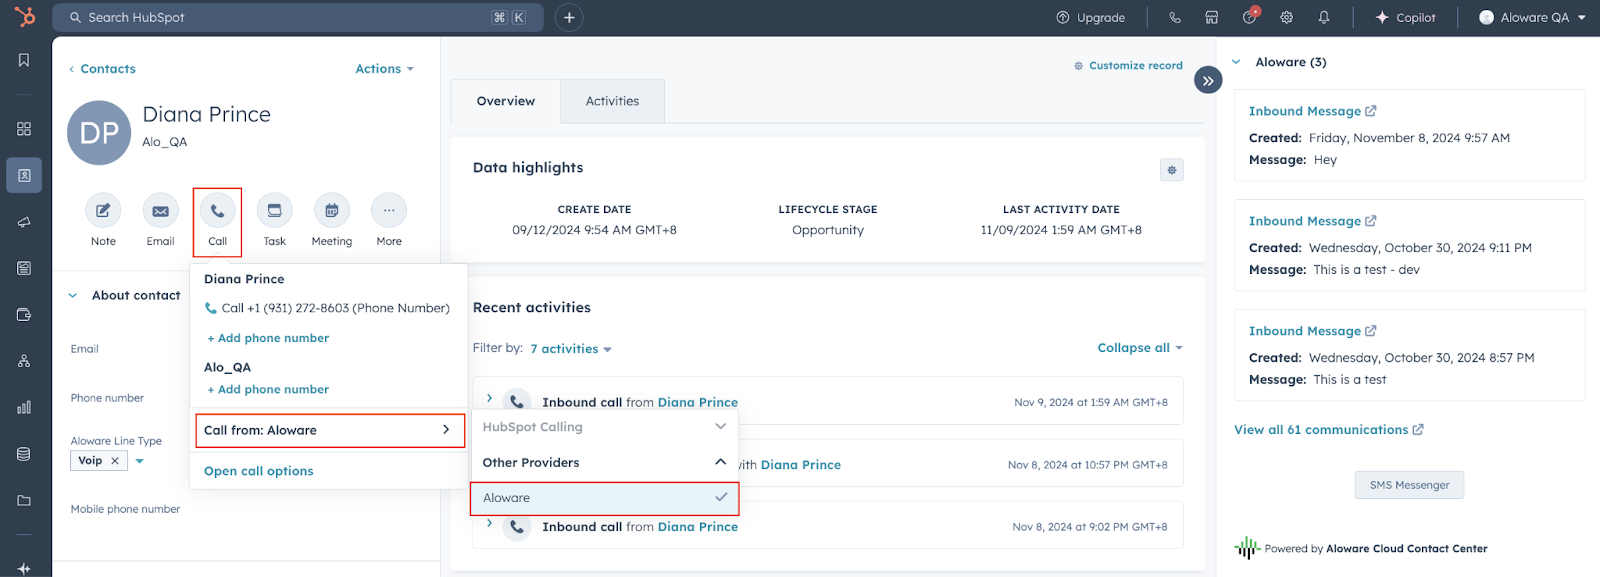Open the Inbound Message 'This is a test - dev'
1600x577 pixels.
(x=1312, y=221)
